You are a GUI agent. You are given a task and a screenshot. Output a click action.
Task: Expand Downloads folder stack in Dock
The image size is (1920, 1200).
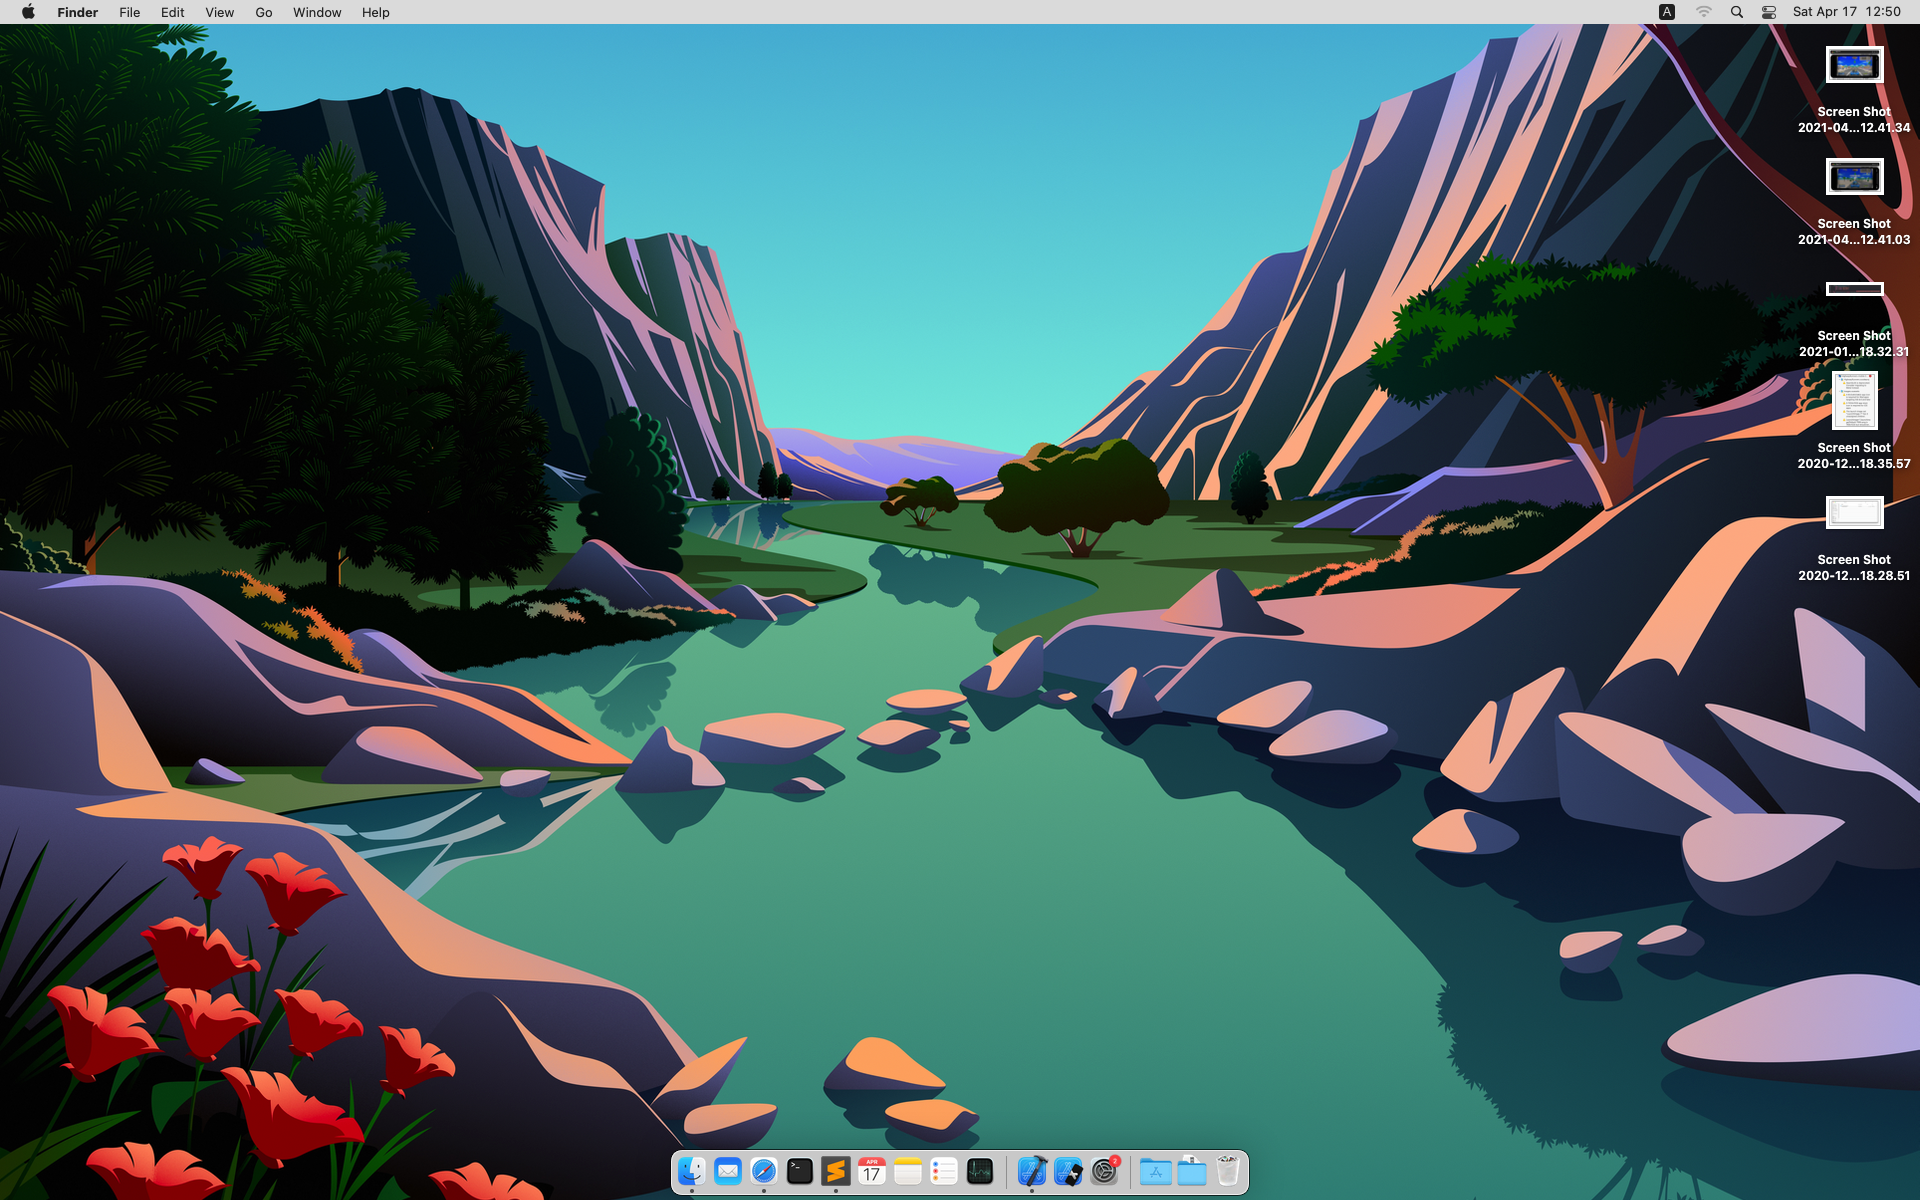(x=1192, y=1171)
